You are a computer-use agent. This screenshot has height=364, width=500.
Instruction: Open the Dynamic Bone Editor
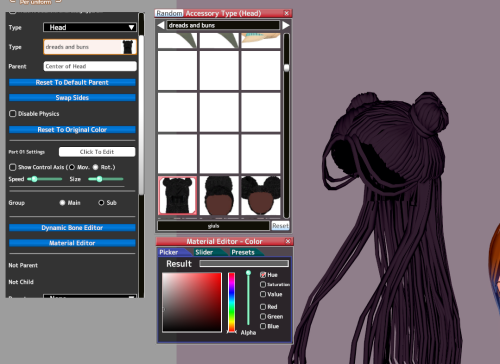(x=72, y=228)
